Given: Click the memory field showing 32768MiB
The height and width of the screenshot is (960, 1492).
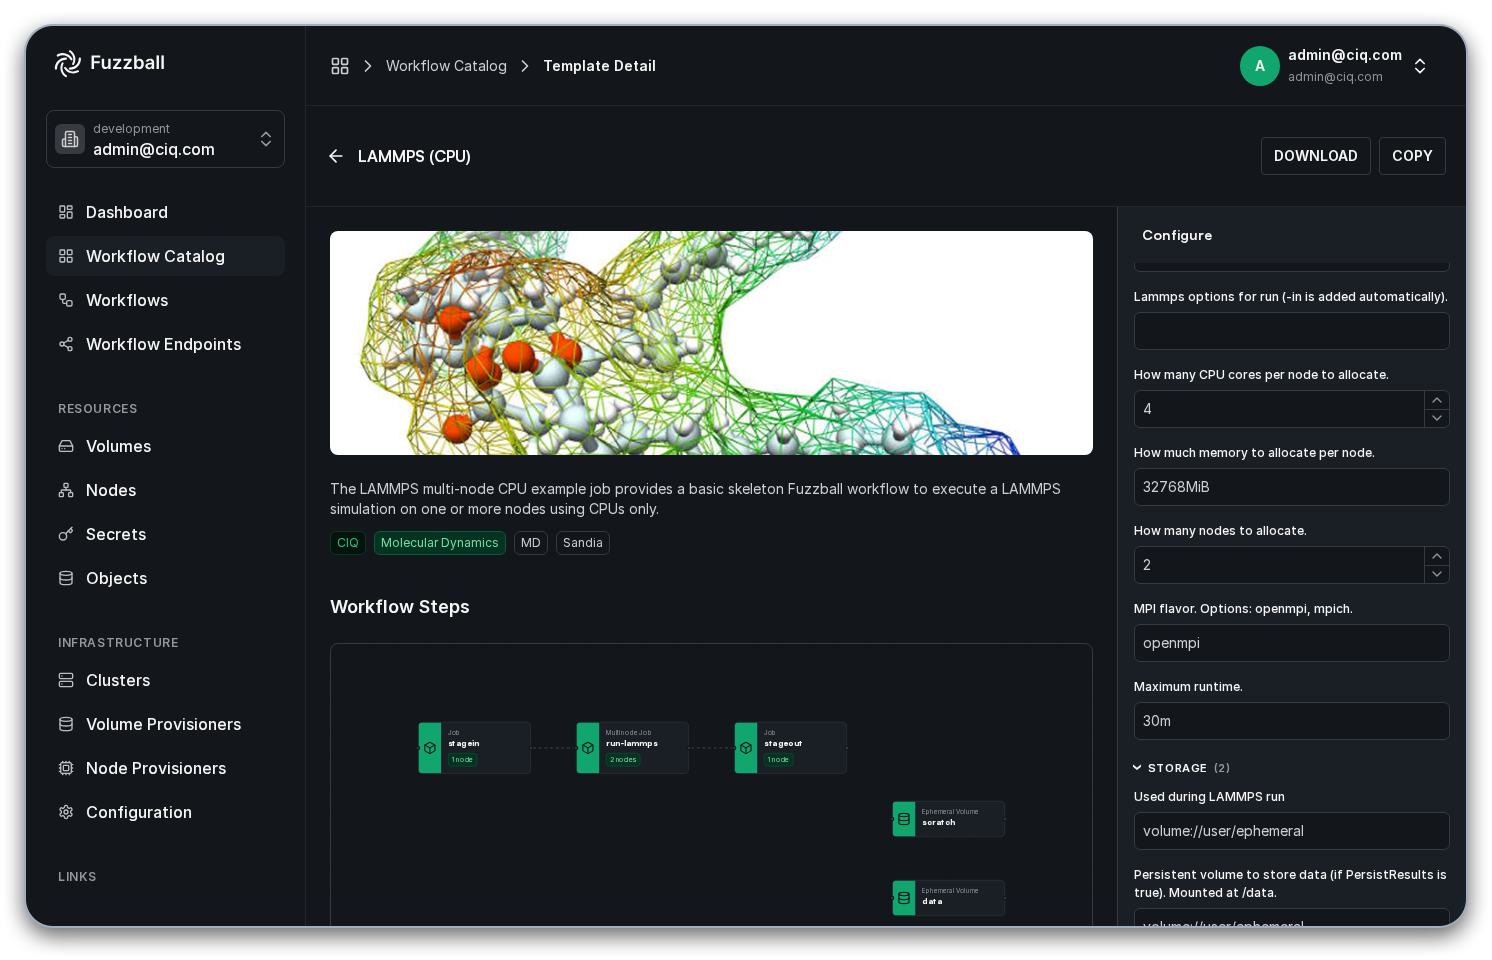Looking at the screenshot, I should pos(1291,487).
